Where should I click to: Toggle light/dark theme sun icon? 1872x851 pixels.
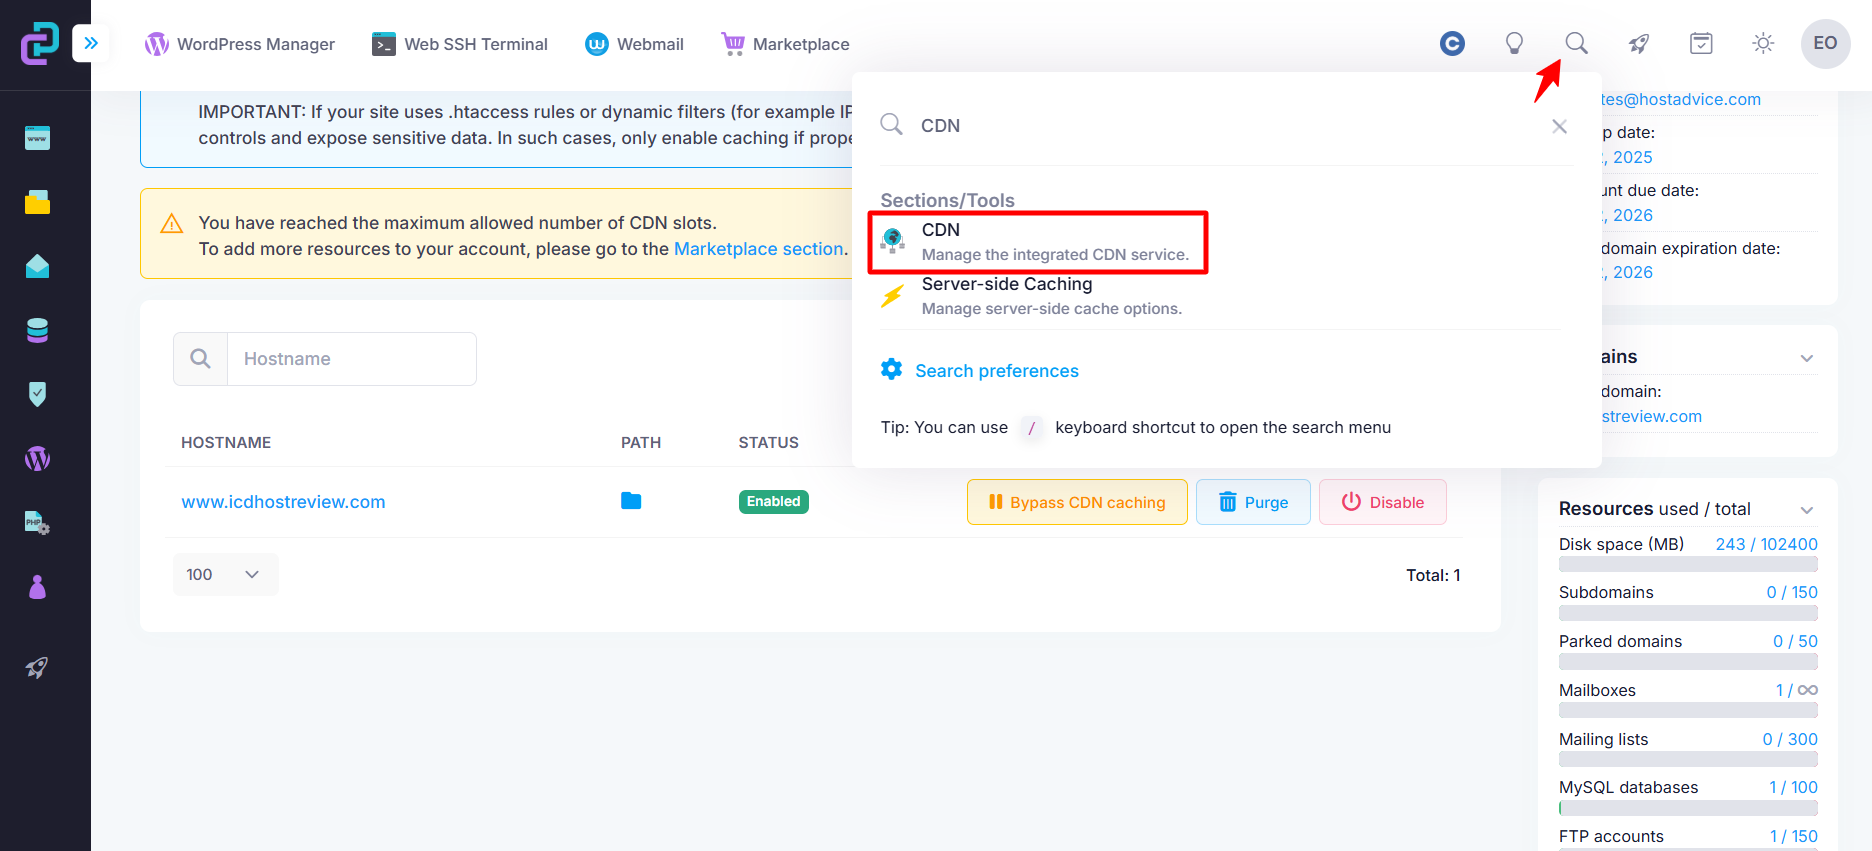pos(1763,43)
